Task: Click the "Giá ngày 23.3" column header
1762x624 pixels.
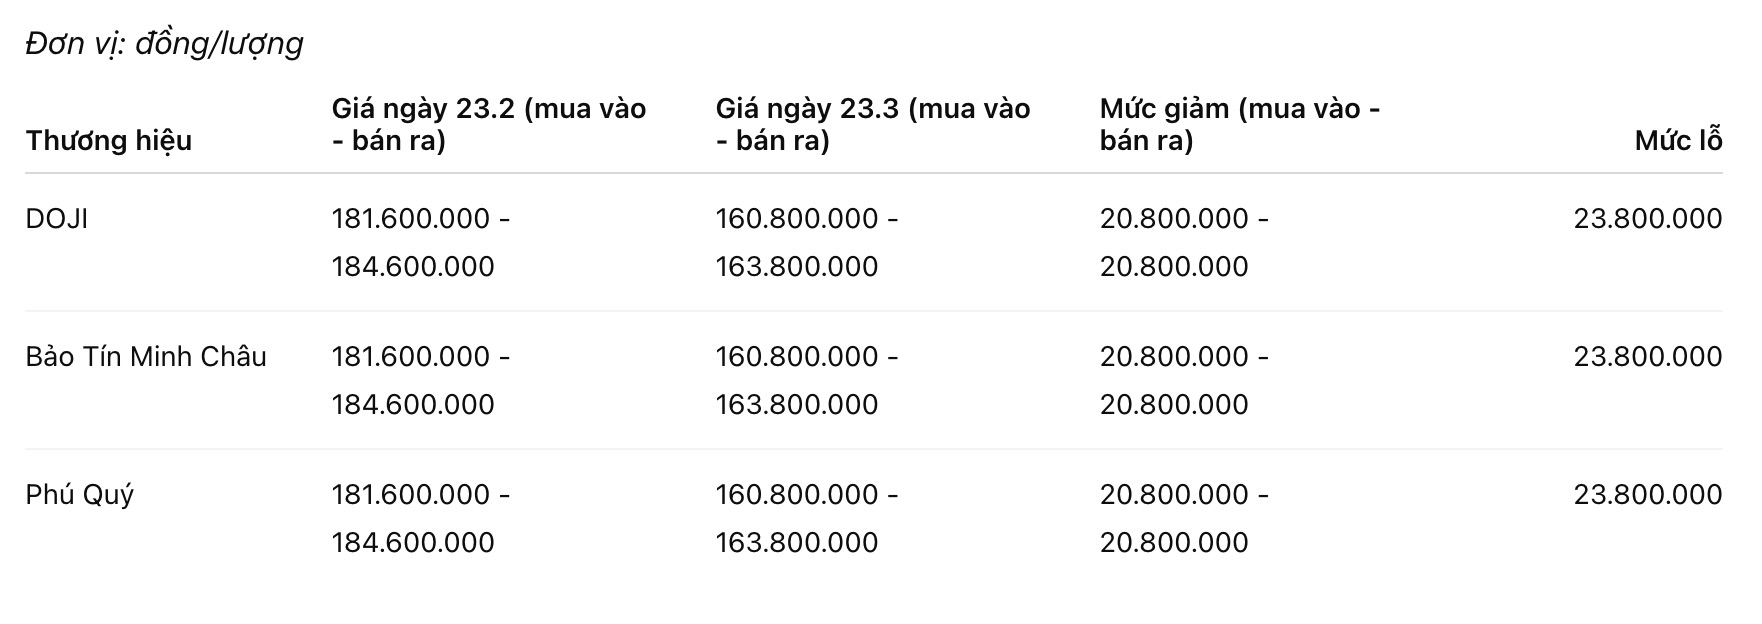Action: click(x=872, y=124)
